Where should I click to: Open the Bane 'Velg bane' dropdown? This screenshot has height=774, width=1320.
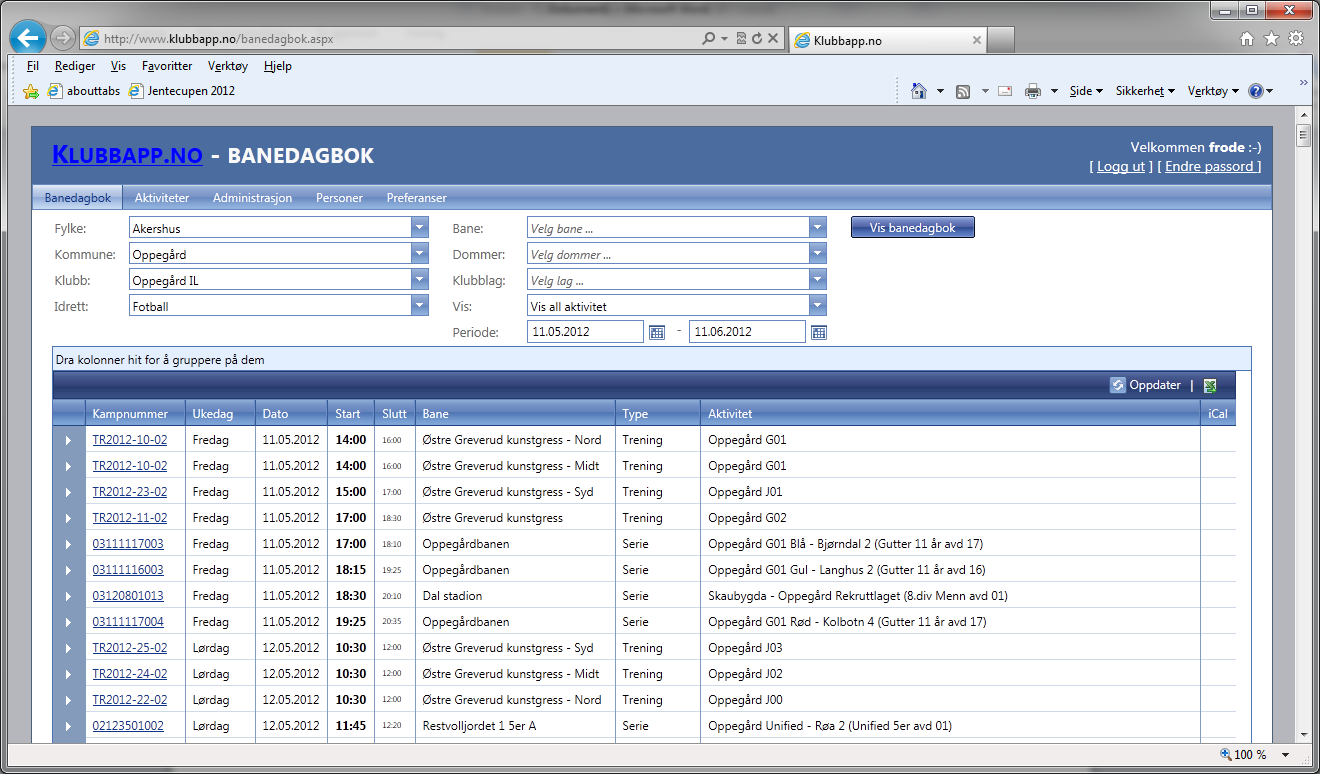click(818, 228)
